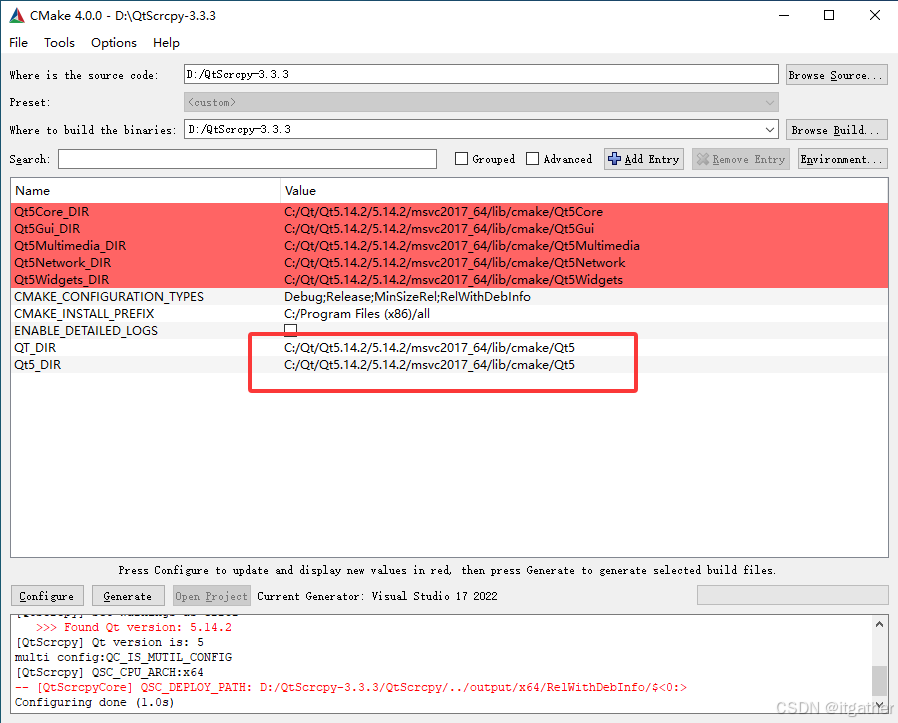Click the Value column header
This screenshot has height=723, width=898.
(x=584, y=191)
